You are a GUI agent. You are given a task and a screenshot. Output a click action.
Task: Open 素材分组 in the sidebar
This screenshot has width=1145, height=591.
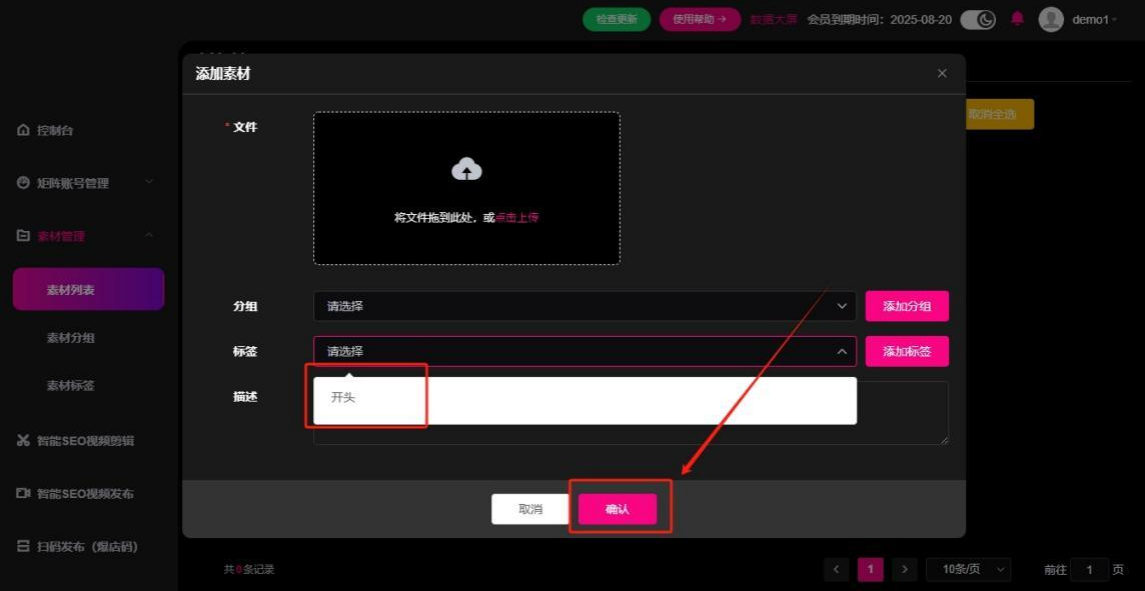click(71, 338)
